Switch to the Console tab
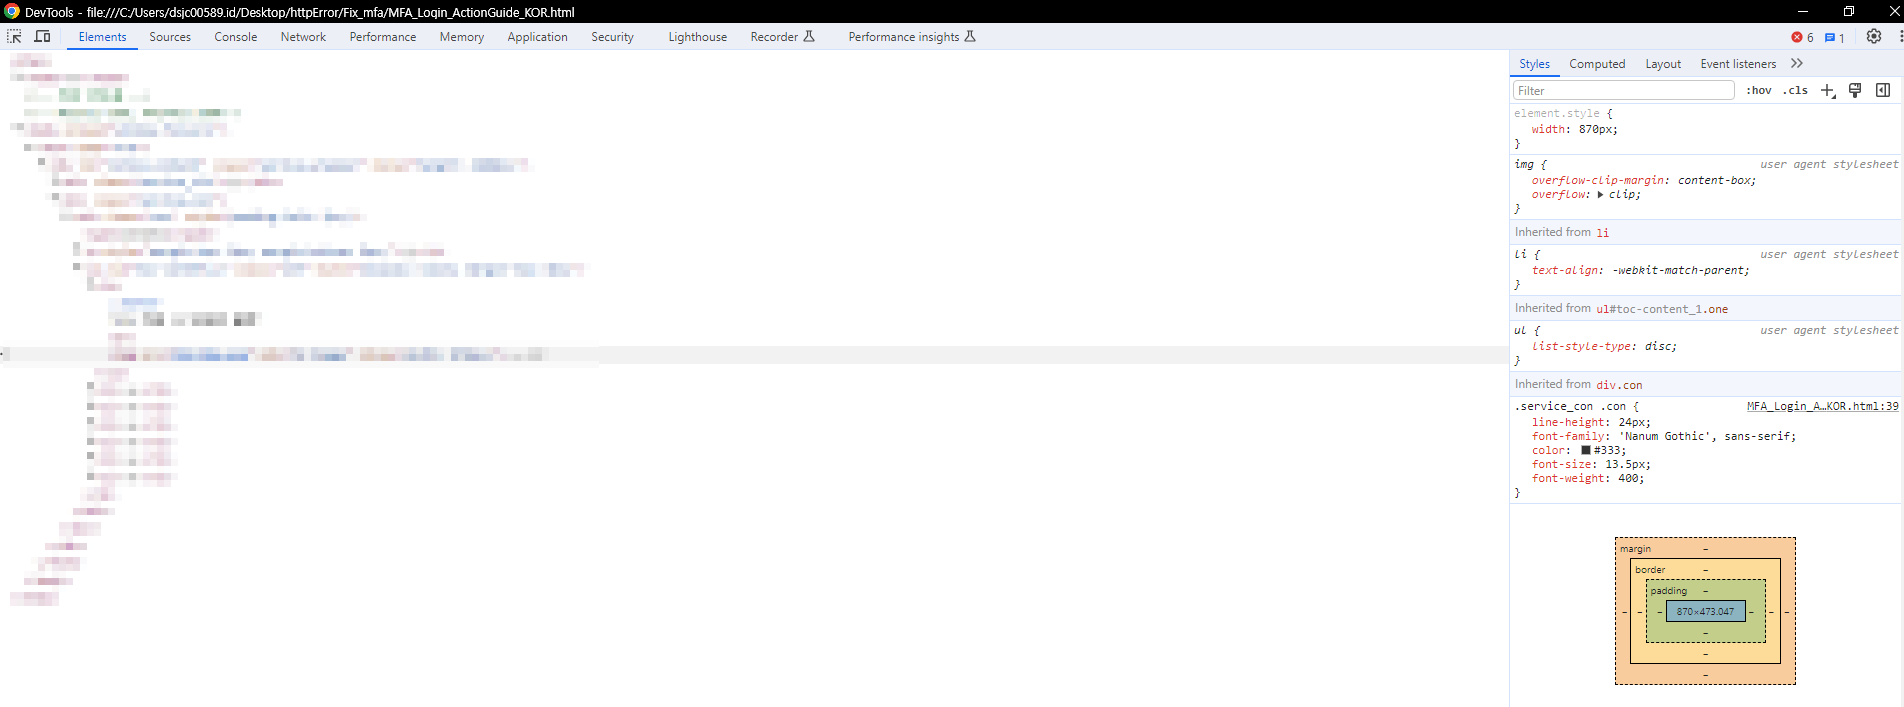 click(x=235, y=37)
